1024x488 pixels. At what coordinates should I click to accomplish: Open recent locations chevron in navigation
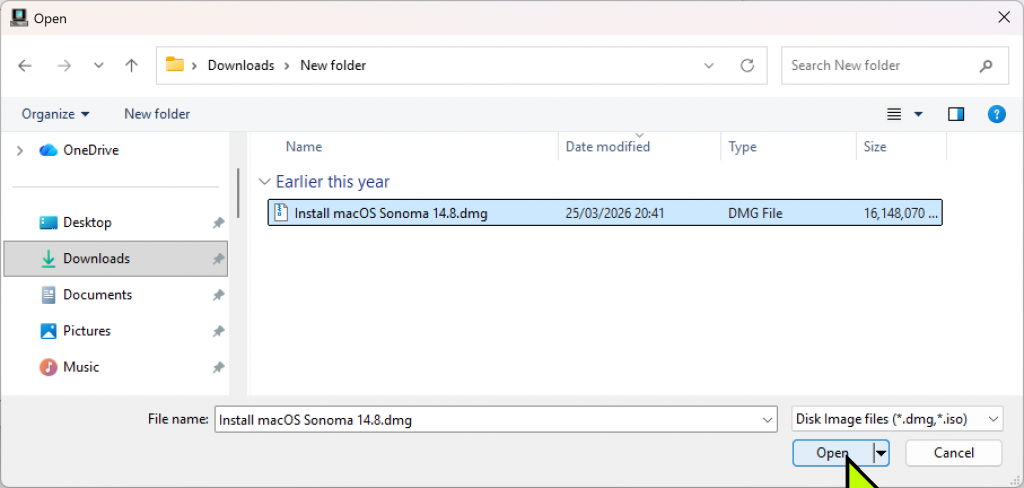(x=99, y=65)
